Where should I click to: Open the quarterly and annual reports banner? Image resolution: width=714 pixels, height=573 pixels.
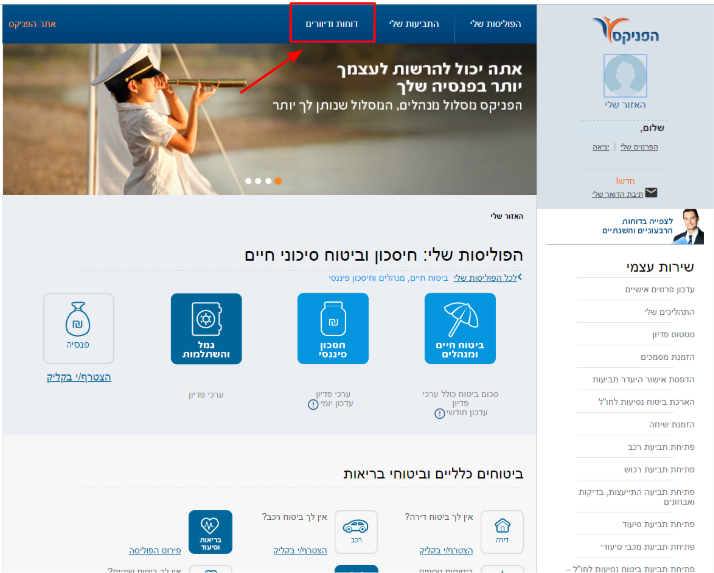(625, 226)
